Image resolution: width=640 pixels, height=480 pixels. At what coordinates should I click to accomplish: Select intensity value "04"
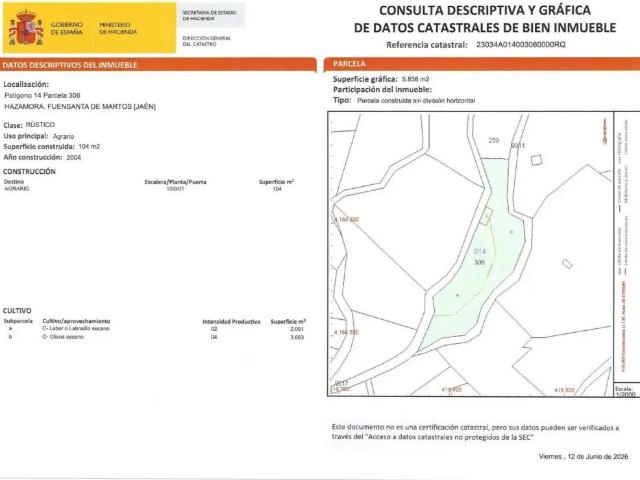214,337
